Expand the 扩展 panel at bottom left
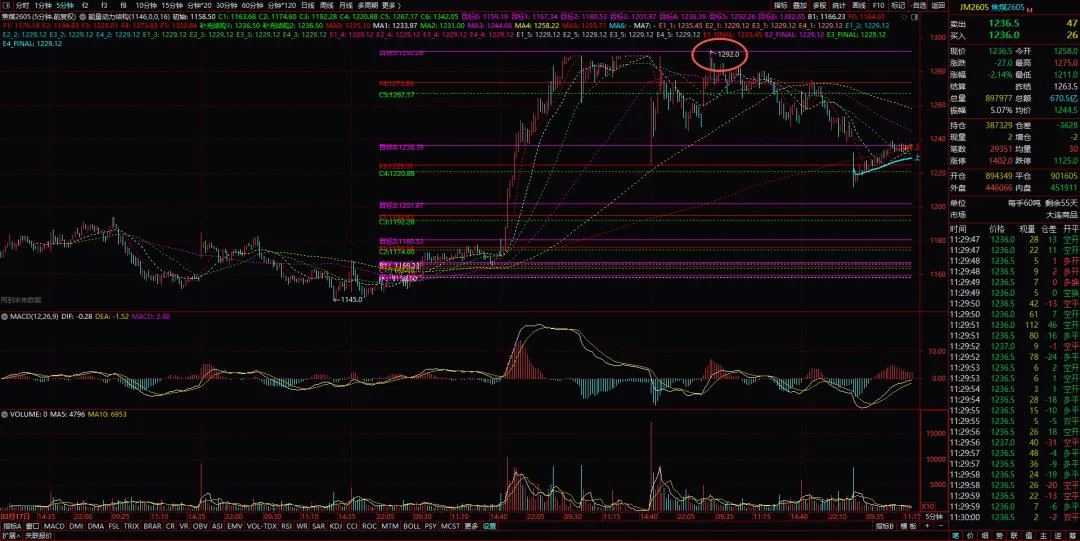Image resolution: width=1080 pixels, height=541 pixels. [x=10, y=535]
